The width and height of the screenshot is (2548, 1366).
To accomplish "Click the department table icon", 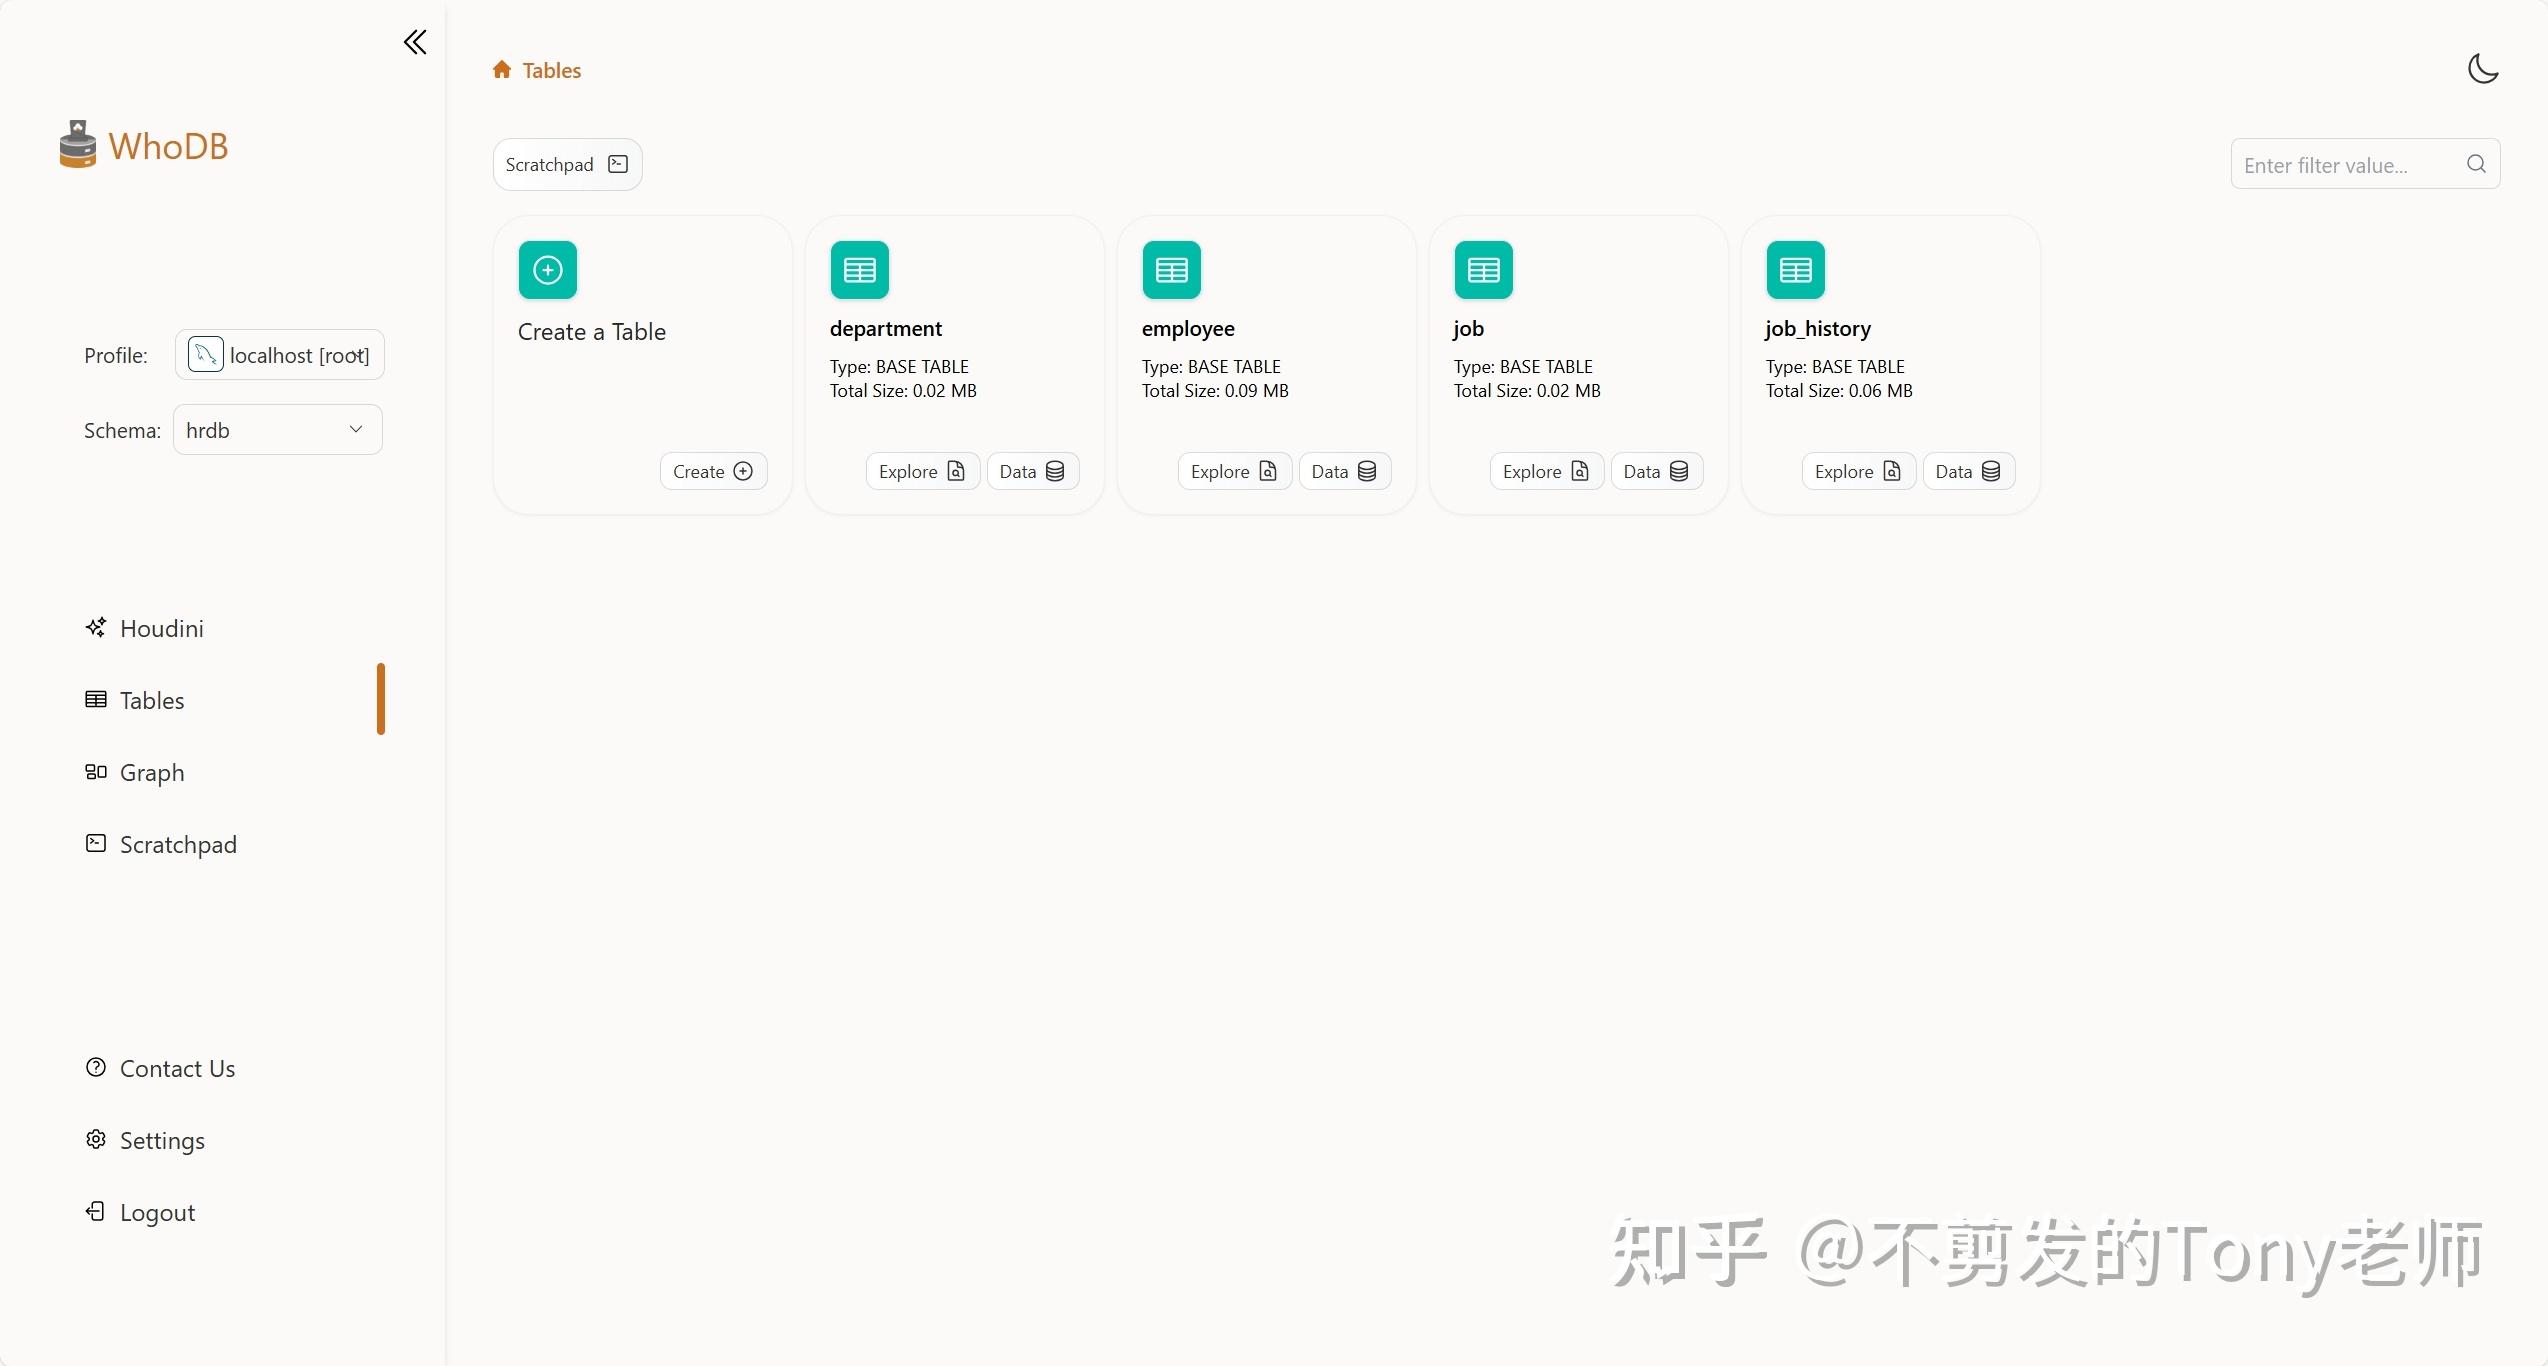I will (859, 269).
